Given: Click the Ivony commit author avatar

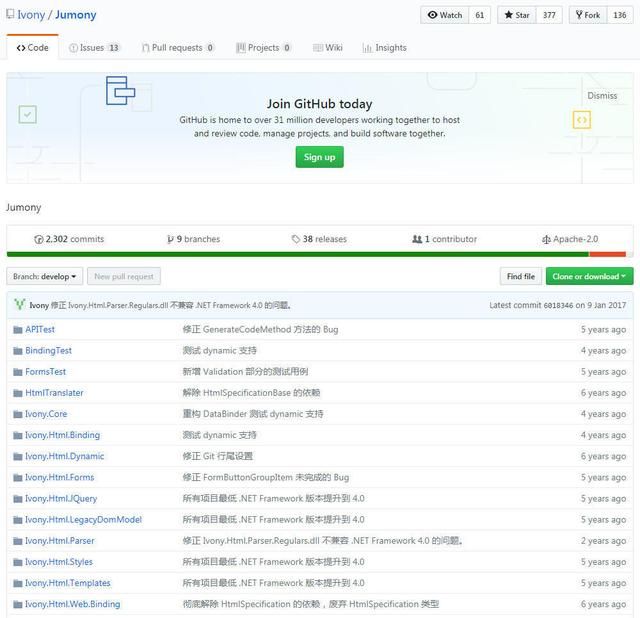Looking at the screenshot, I should click(19, 305).
